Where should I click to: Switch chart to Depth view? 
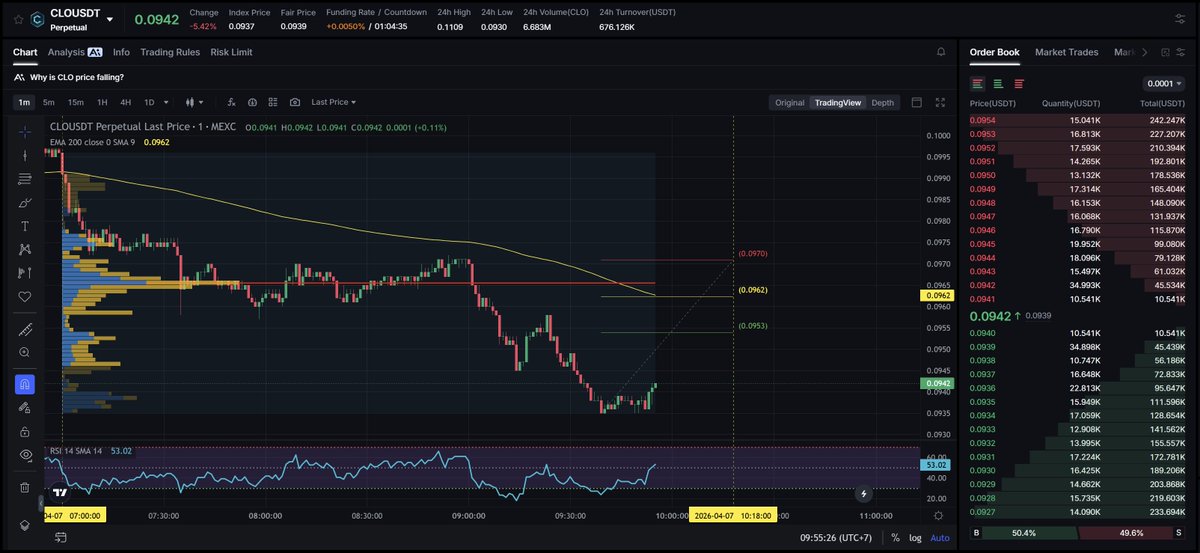(x=882, y=102)
